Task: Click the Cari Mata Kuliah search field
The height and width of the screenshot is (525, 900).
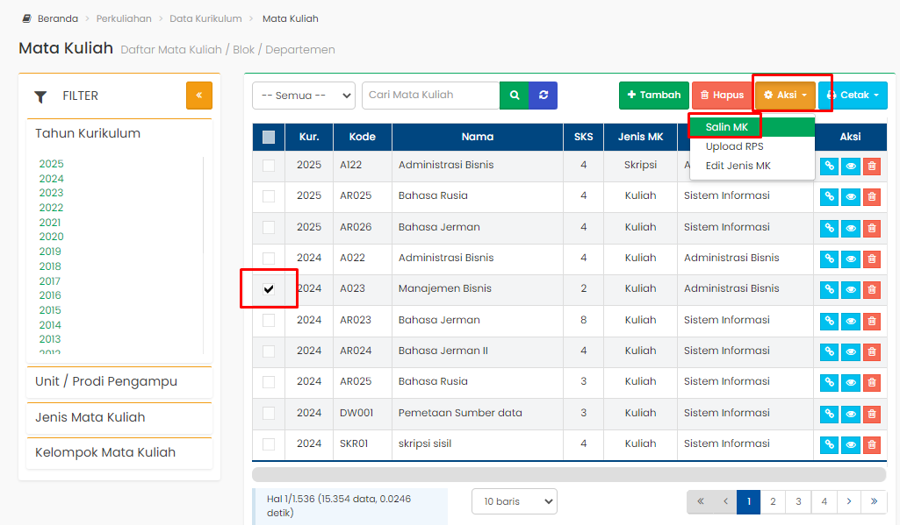Action: 430,95
